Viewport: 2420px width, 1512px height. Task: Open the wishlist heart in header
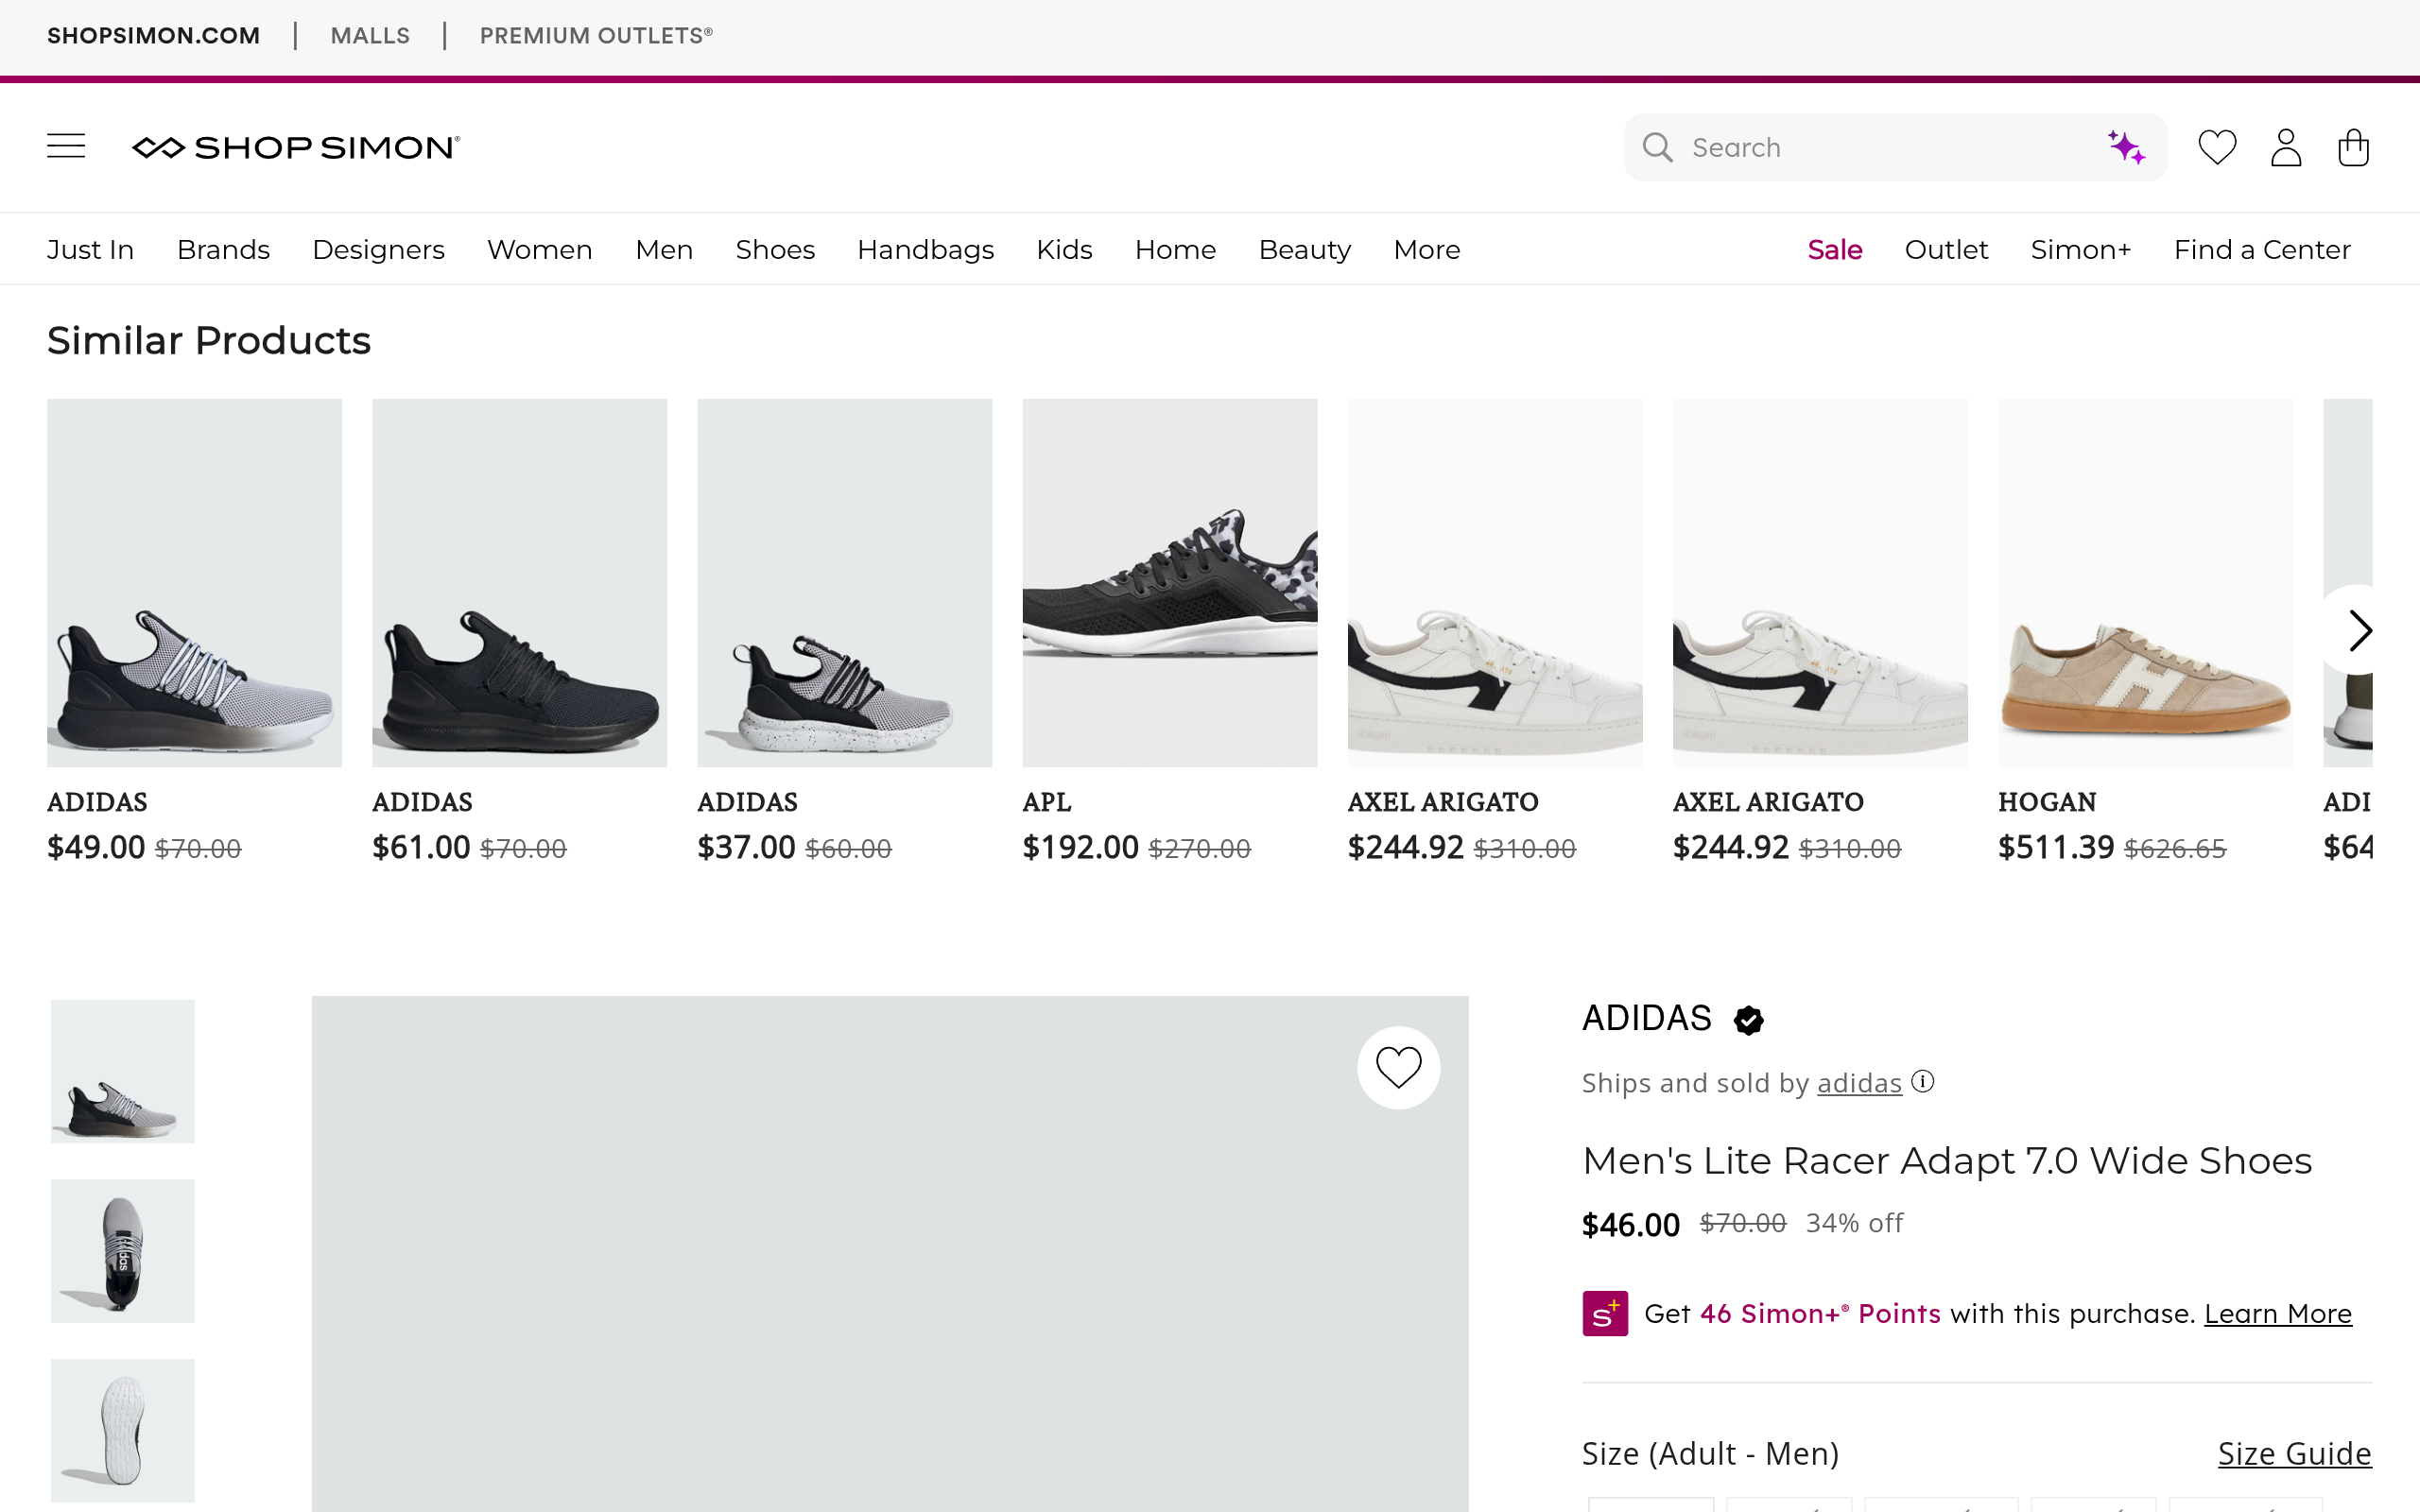point(2217,147)
